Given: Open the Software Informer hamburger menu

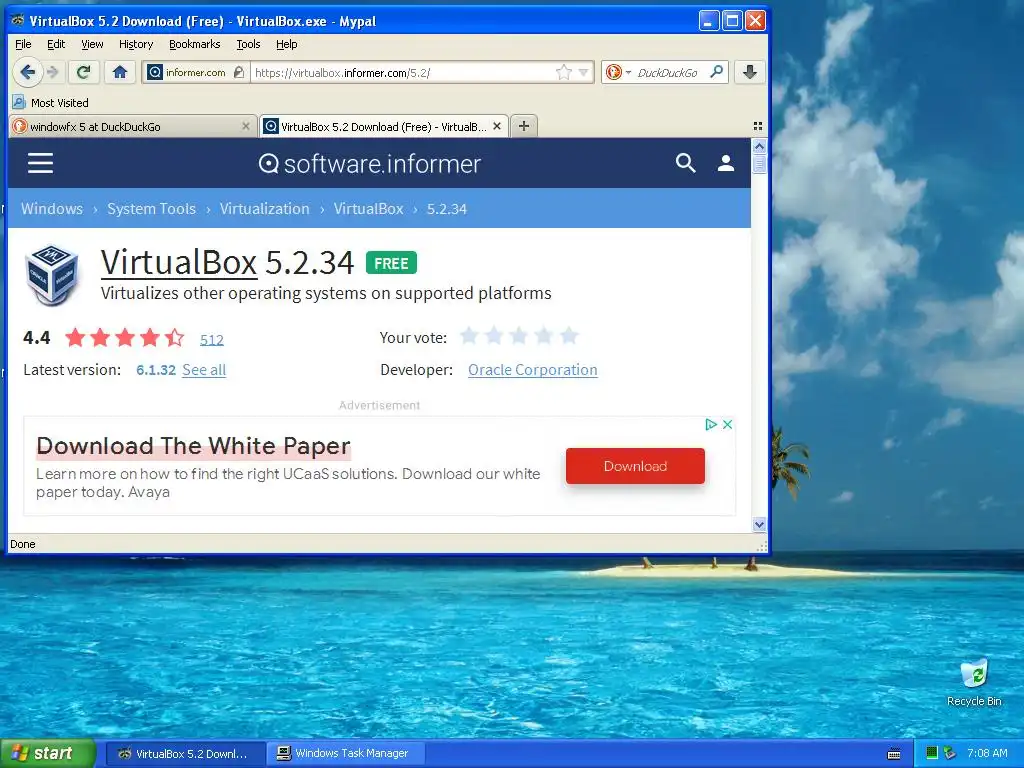Looking at the screenshot, I should [x=40, y=163].
